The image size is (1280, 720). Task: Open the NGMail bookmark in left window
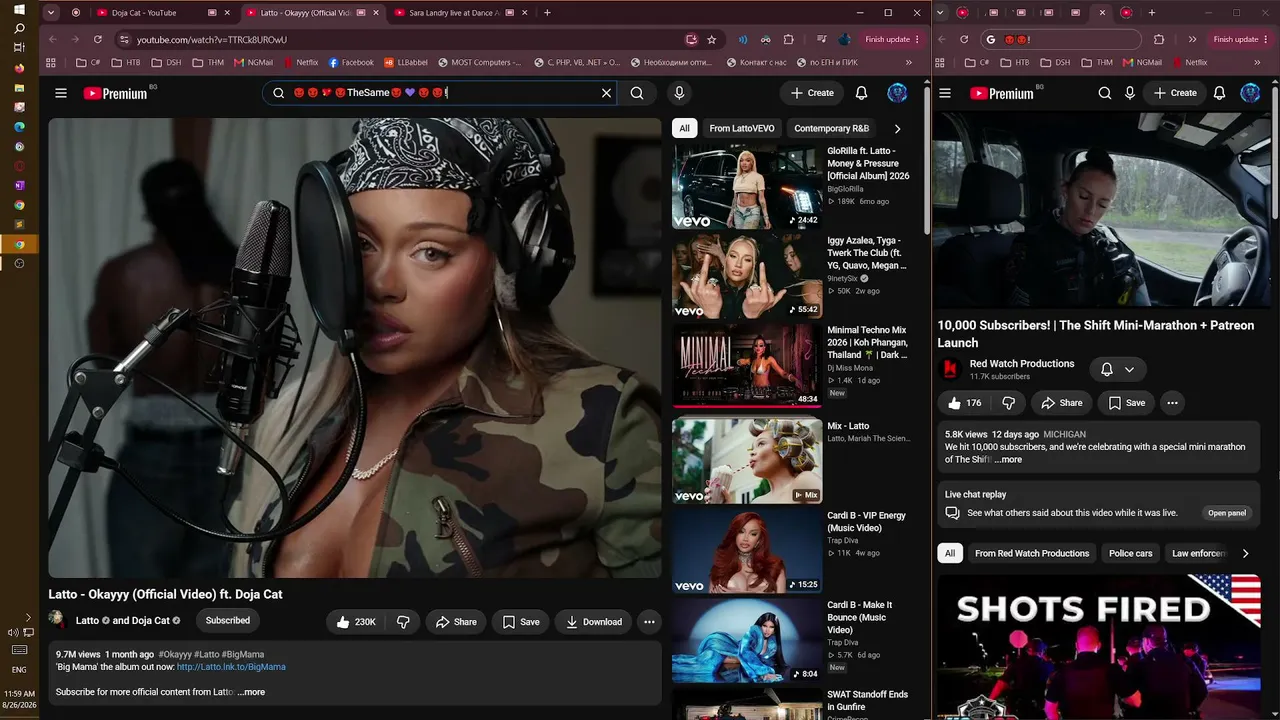coord(254,62)
